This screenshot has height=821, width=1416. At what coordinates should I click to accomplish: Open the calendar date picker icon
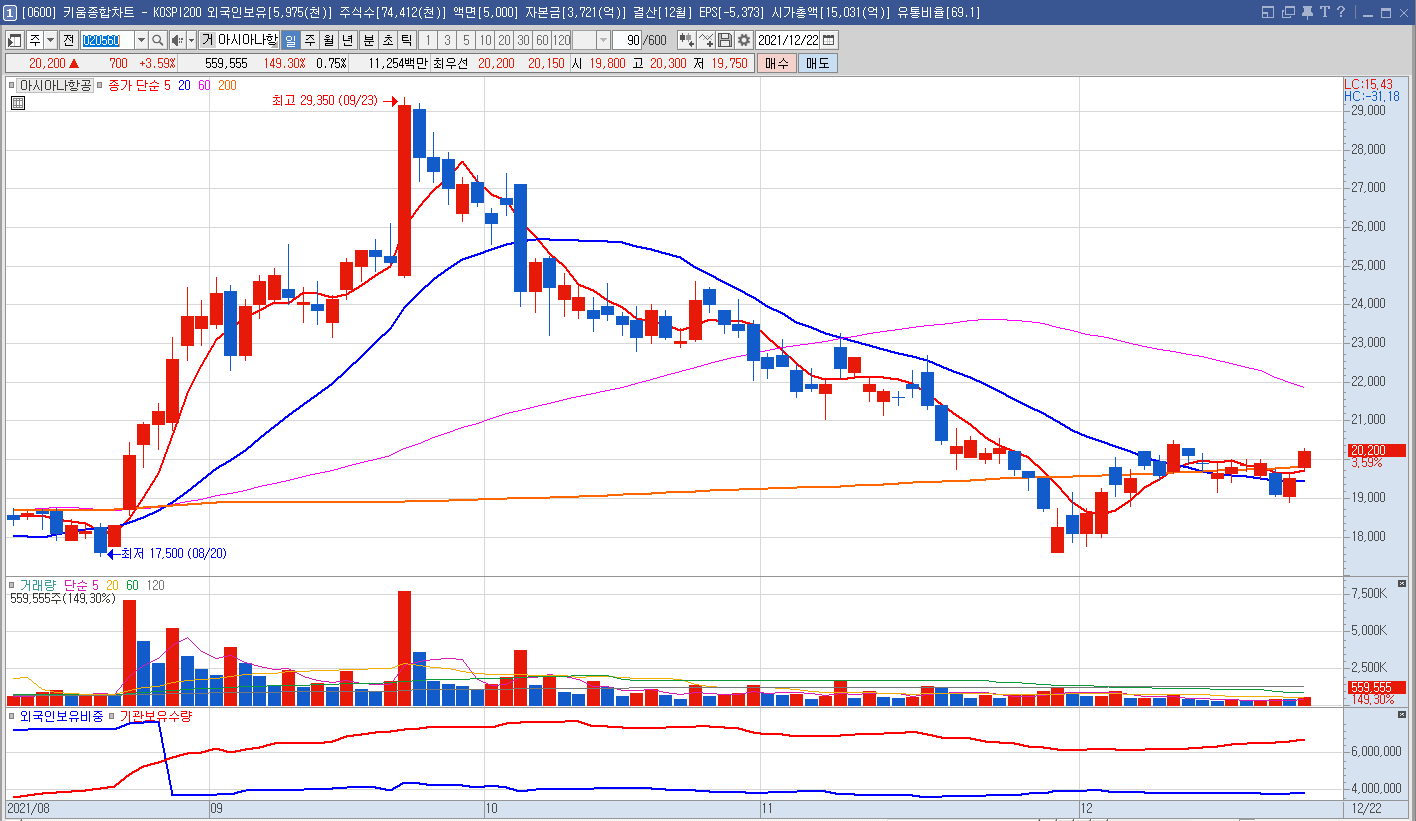[x=829, y=40]
